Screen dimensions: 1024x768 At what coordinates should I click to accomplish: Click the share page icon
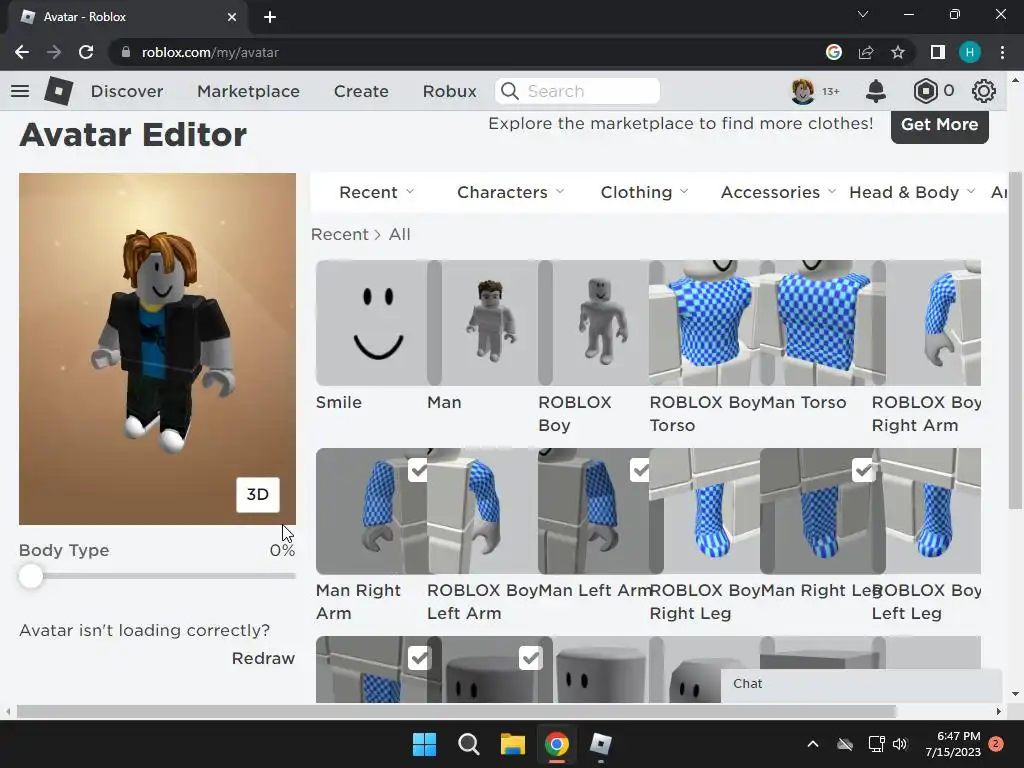pyautogui.click(x=866, y=52)
